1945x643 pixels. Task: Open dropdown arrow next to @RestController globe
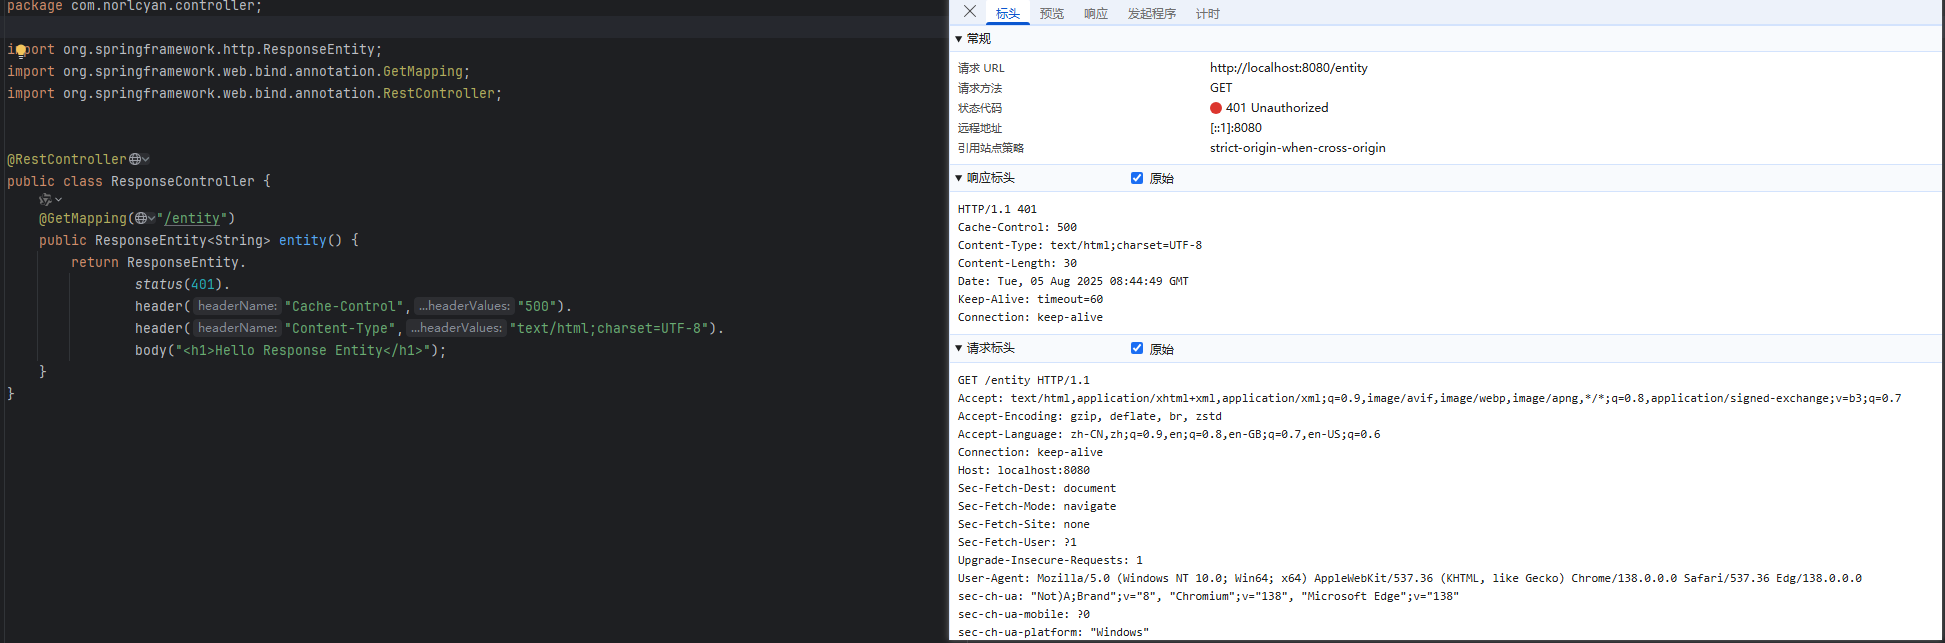tap(146, 159)
